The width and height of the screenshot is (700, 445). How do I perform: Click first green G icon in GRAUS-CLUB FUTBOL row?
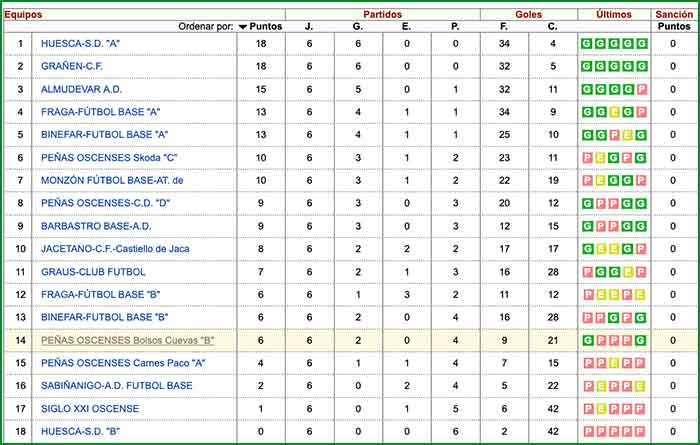click(x=600, y=272)
